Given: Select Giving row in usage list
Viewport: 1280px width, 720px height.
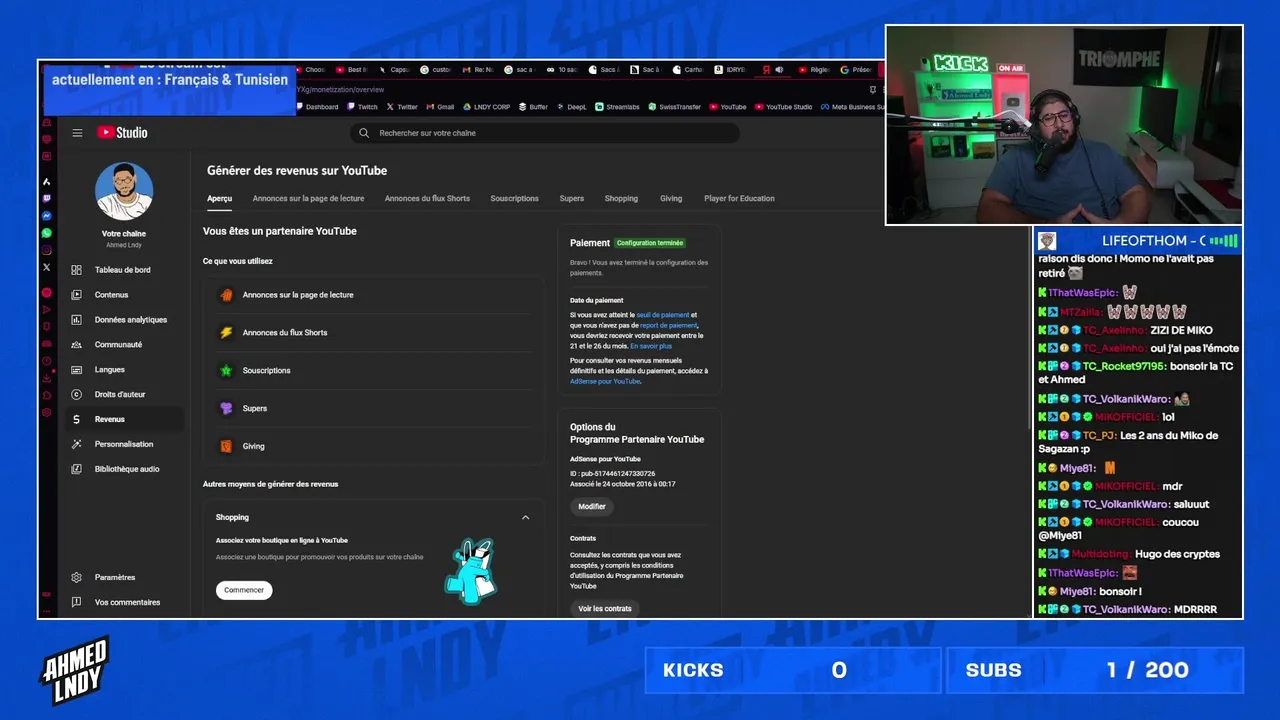Looking at the screenshot, I should pos(373,446).
